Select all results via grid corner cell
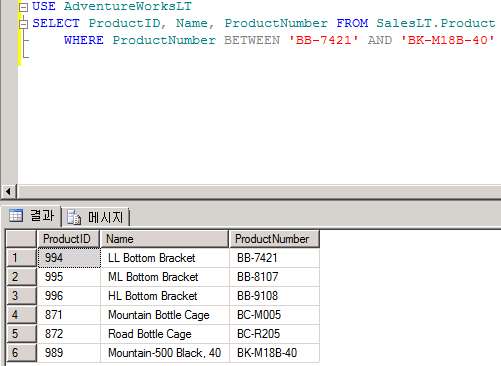 tap(21, 239)
